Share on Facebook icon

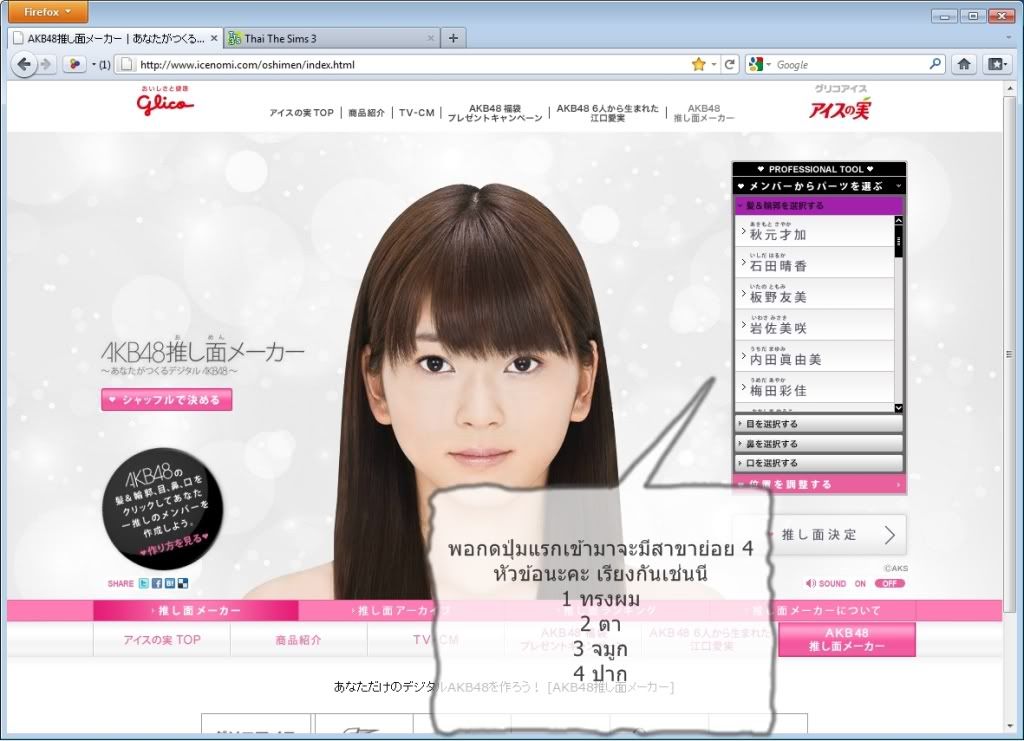tap(157, 584)
